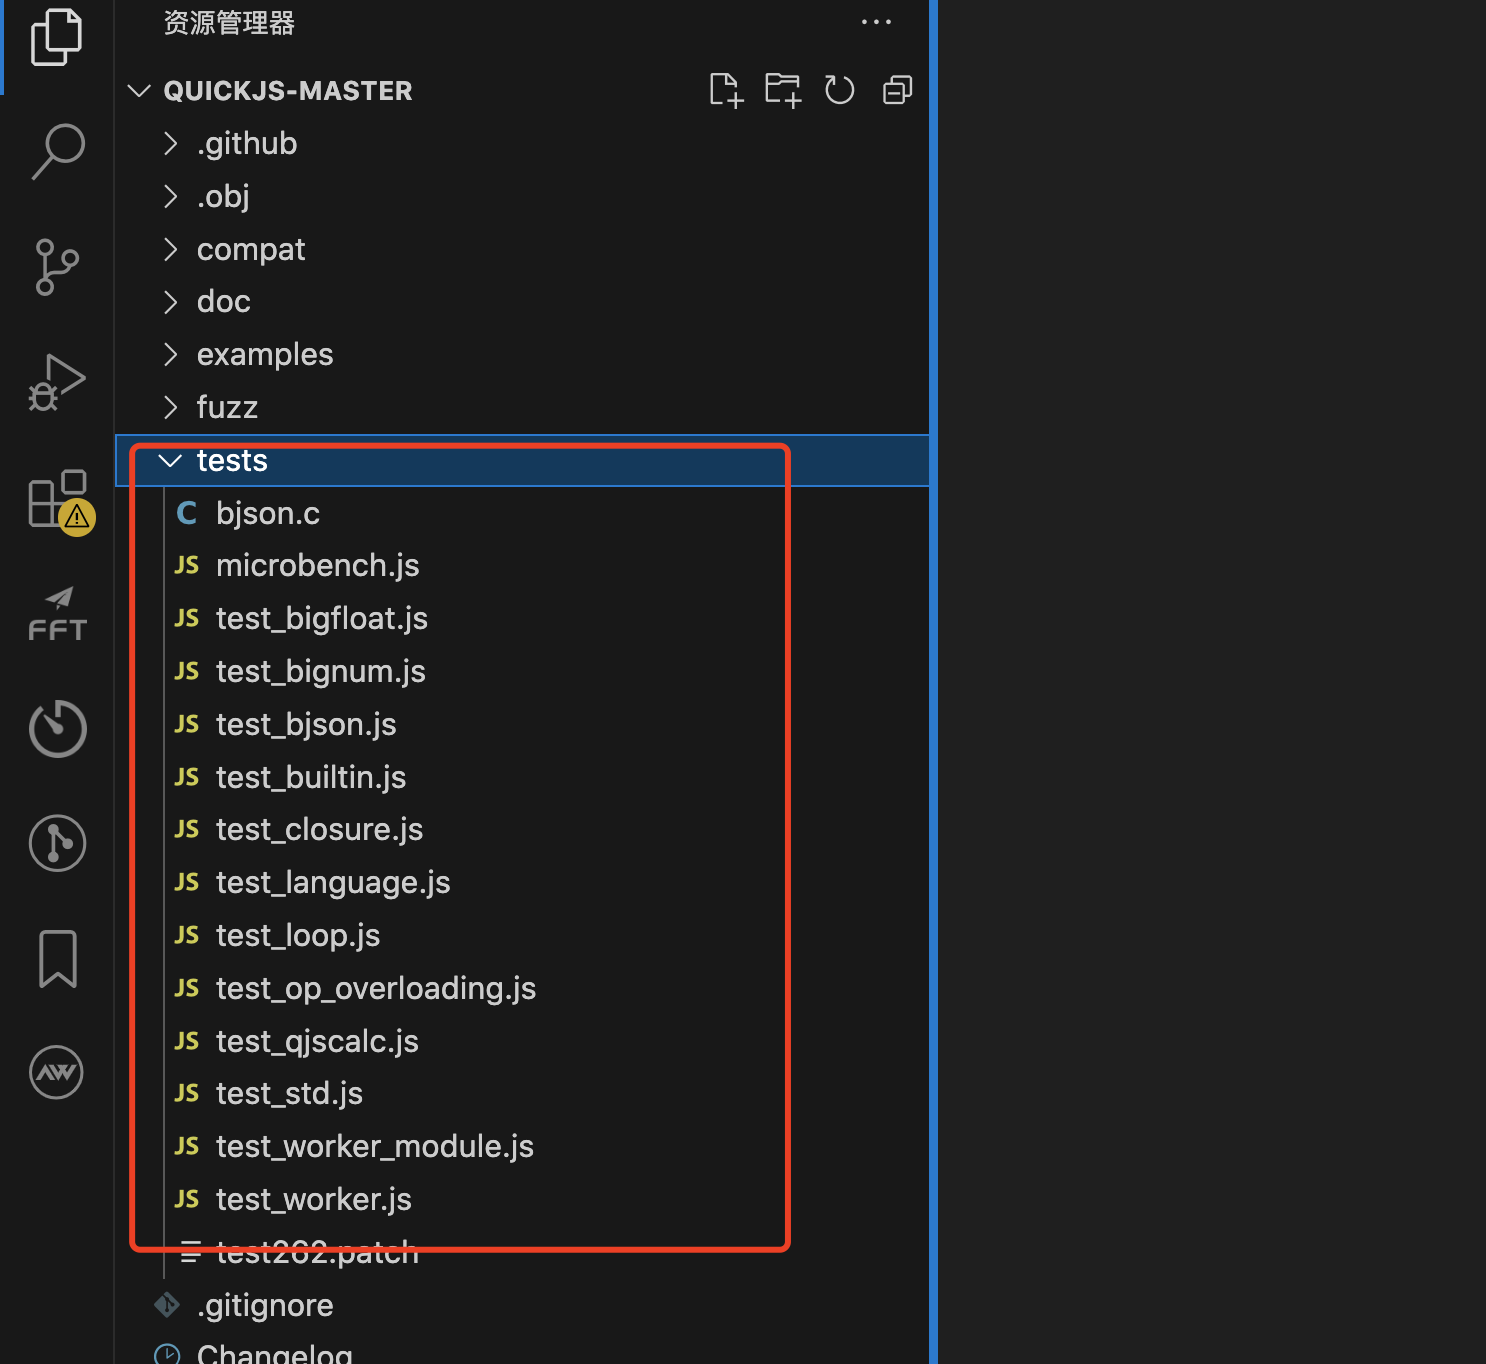The width and height of the screenshot is (1486, 1364).
Task: Select the Explorer files icon
Action: point(57,38)
